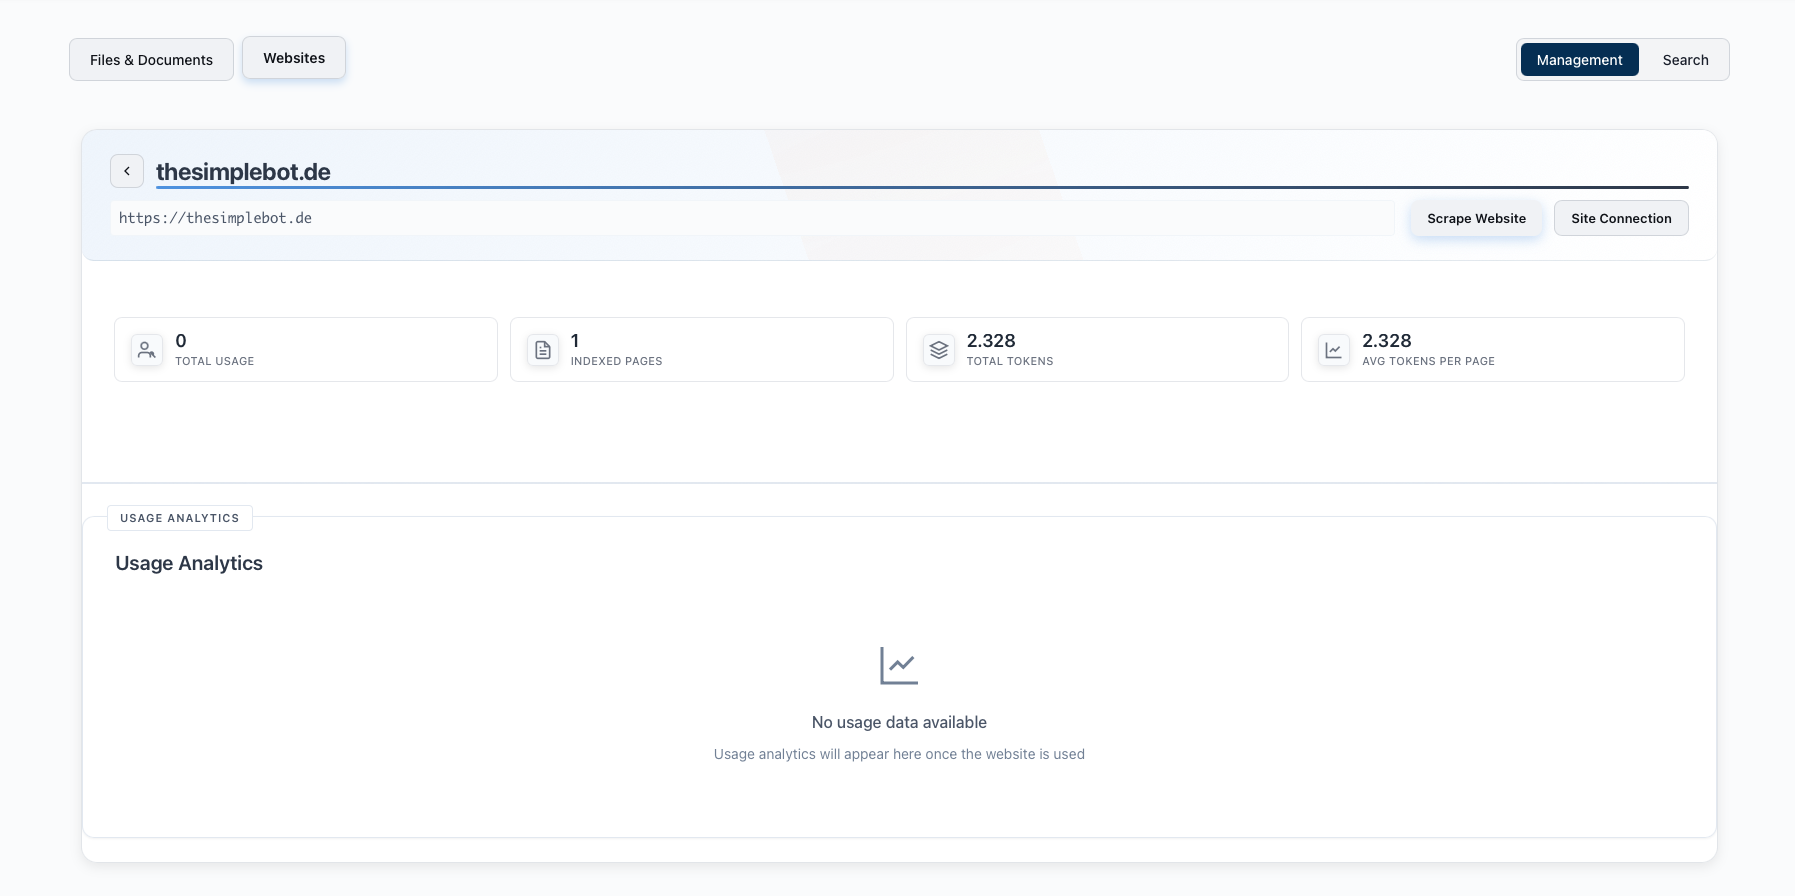Select the Websites tab
Screen dimensions: 1795x896
point(294,58)
